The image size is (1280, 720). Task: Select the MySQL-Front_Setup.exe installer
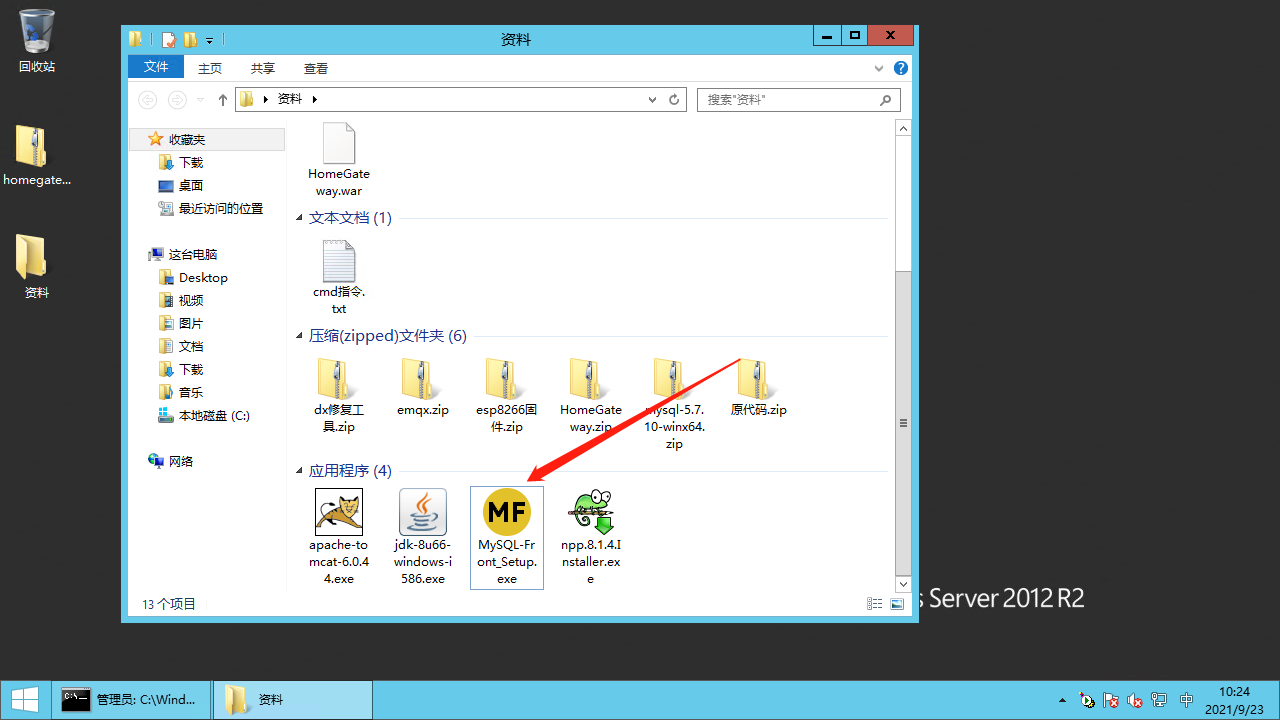(507, 537)
